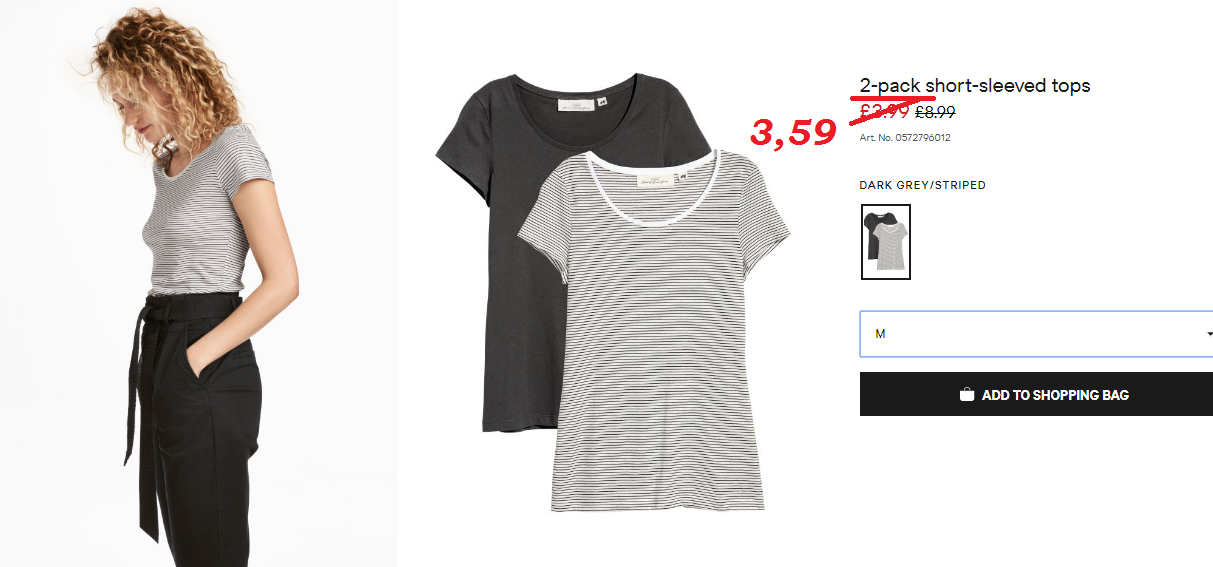This screenshot has height=567, width=1213.
Task: Click the 2-pack short-sleeved tops title
Action: click(x=975, y=86)
